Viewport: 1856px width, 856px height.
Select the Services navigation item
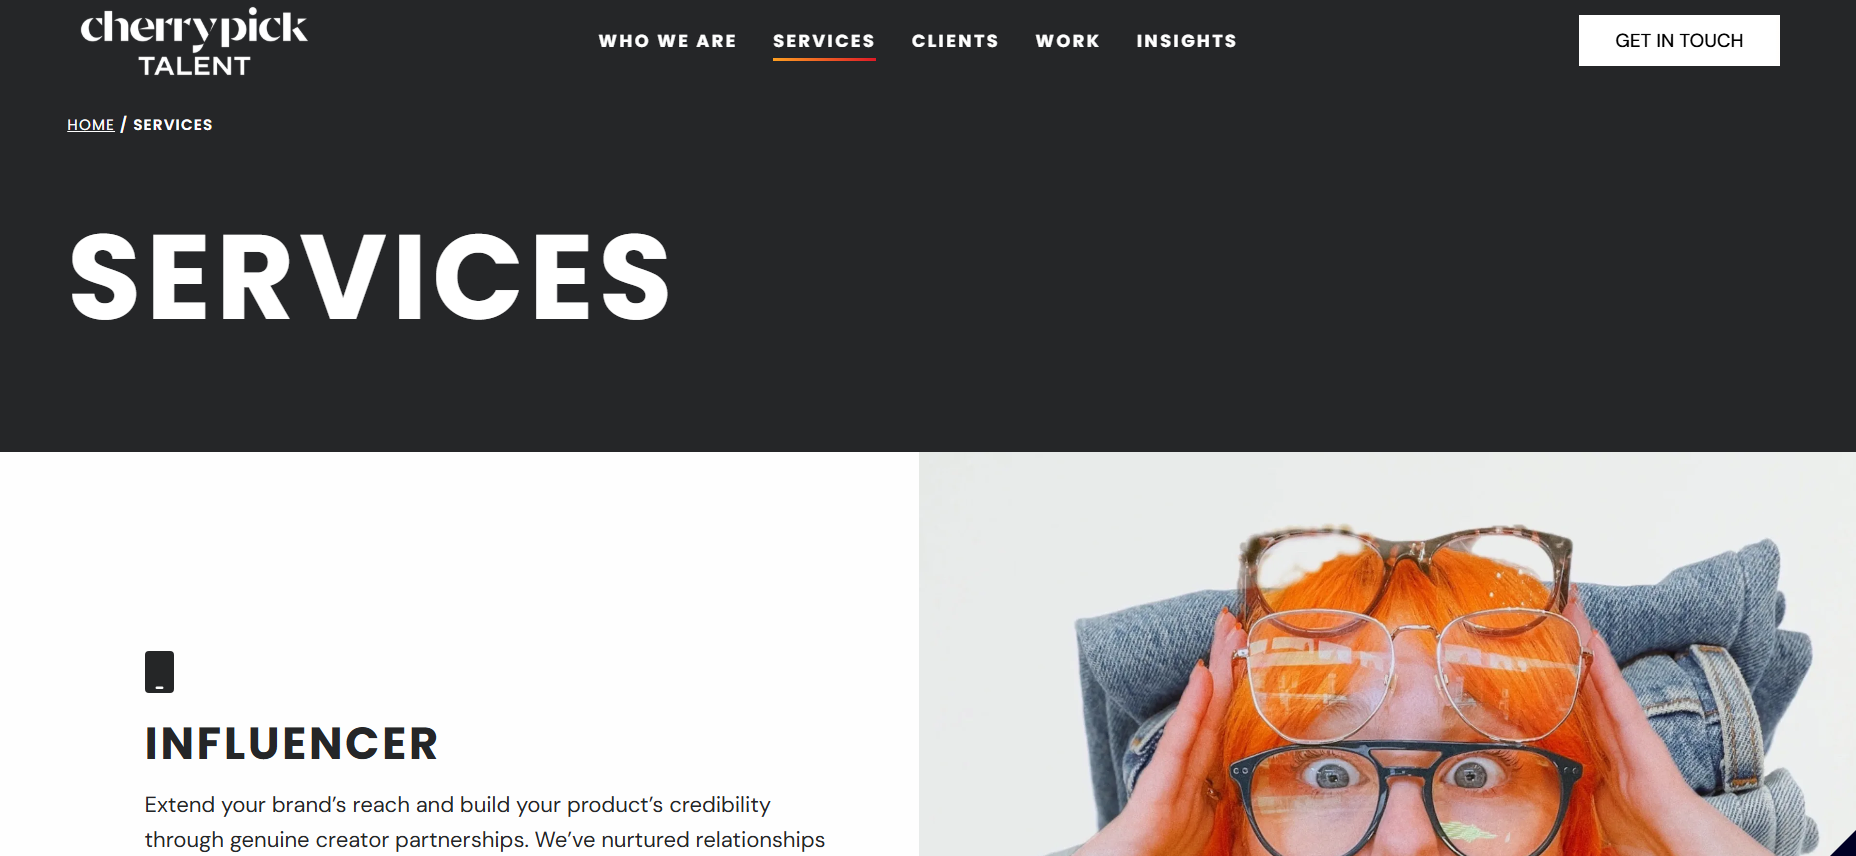824,41
